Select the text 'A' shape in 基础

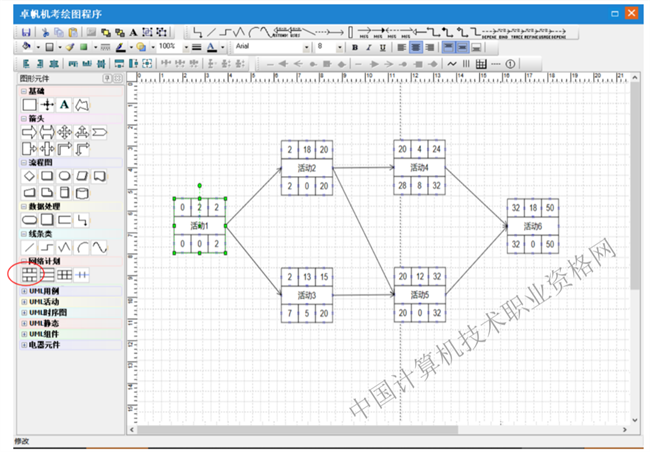(x=65, y=104)
